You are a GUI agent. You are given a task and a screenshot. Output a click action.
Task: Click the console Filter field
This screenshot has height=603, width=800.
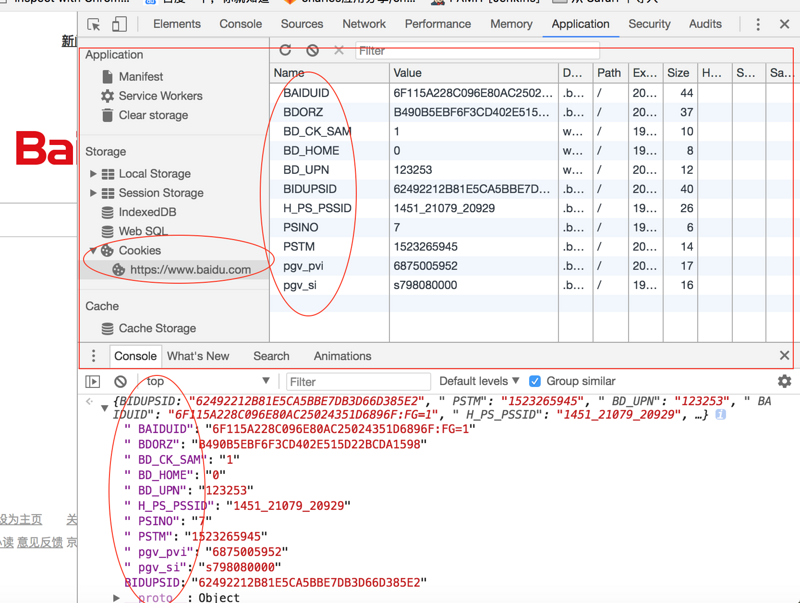click(x=358, y=382)
